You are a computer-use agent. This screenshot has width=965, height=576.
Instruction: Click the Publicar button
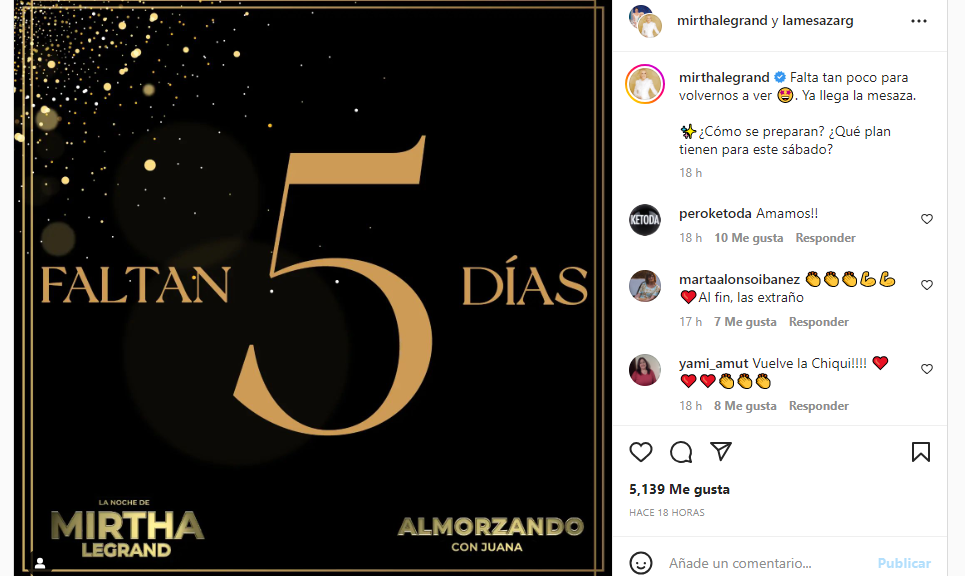coord(904,563)
